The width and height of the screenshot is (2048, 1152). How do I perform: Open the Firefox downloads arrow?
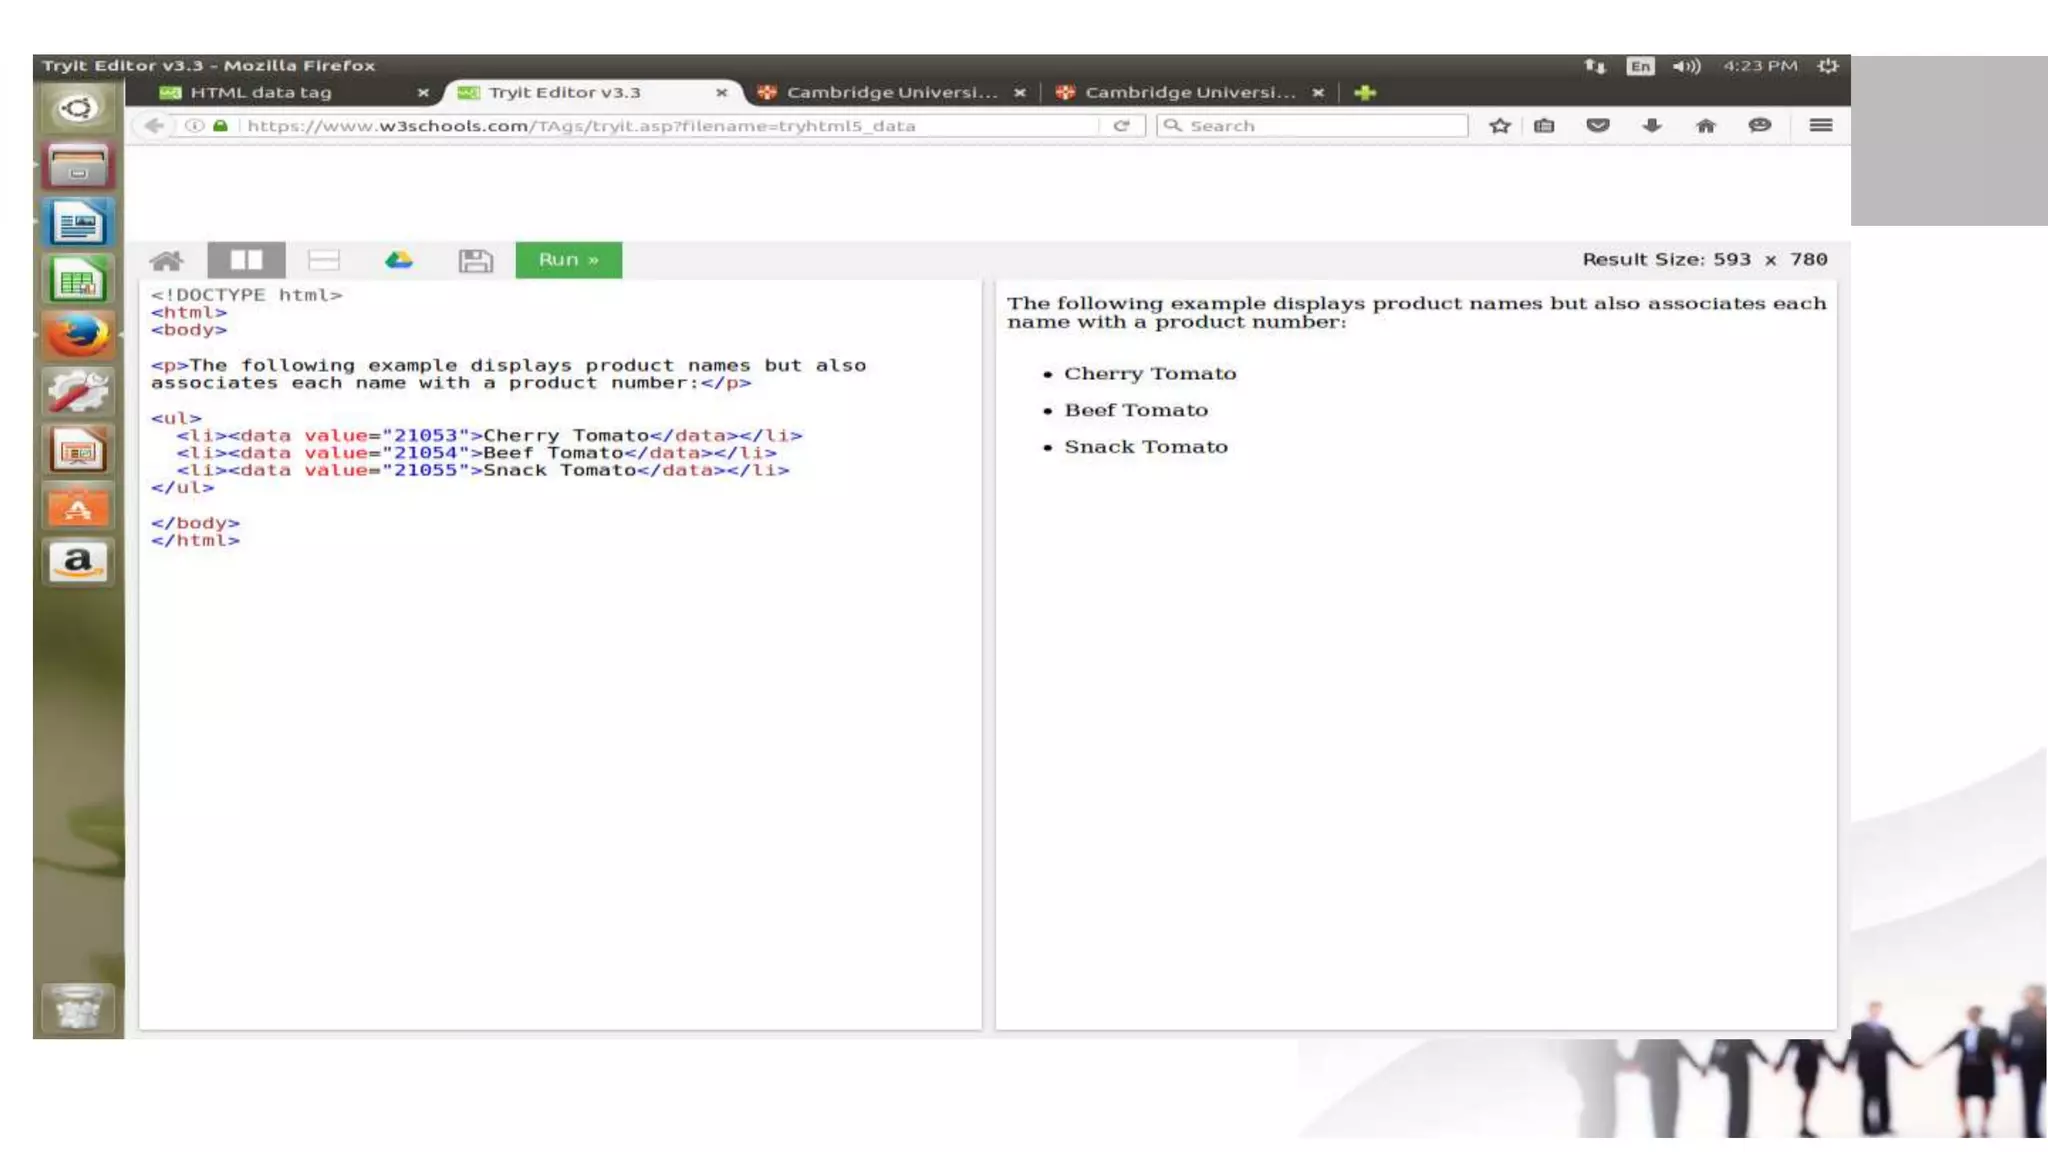click(x=1652, y=126)
